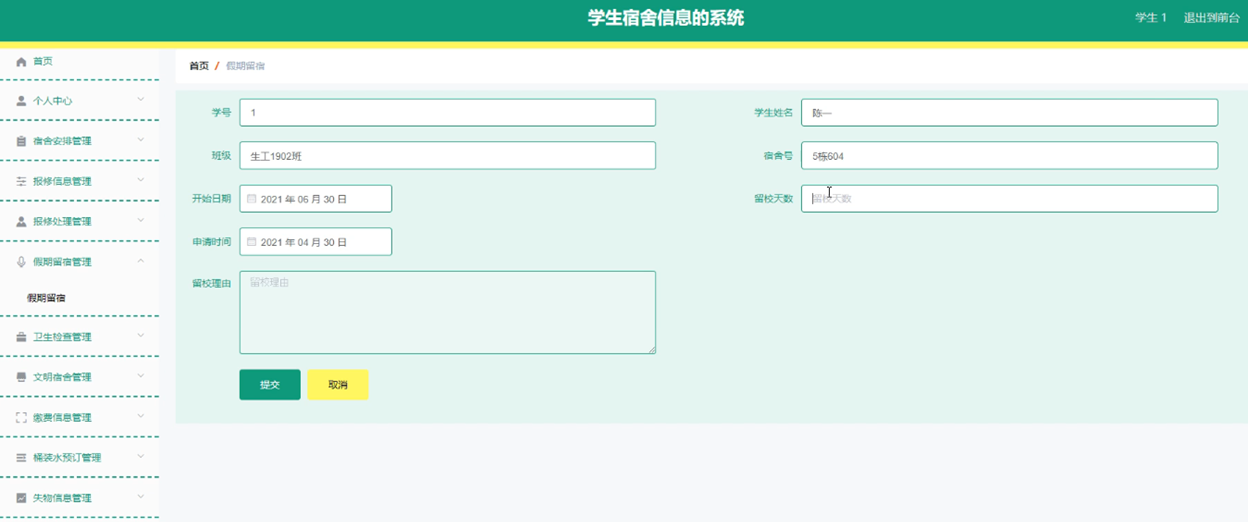
Task: Focus the 学号 input field
Action: coord(447,113)
